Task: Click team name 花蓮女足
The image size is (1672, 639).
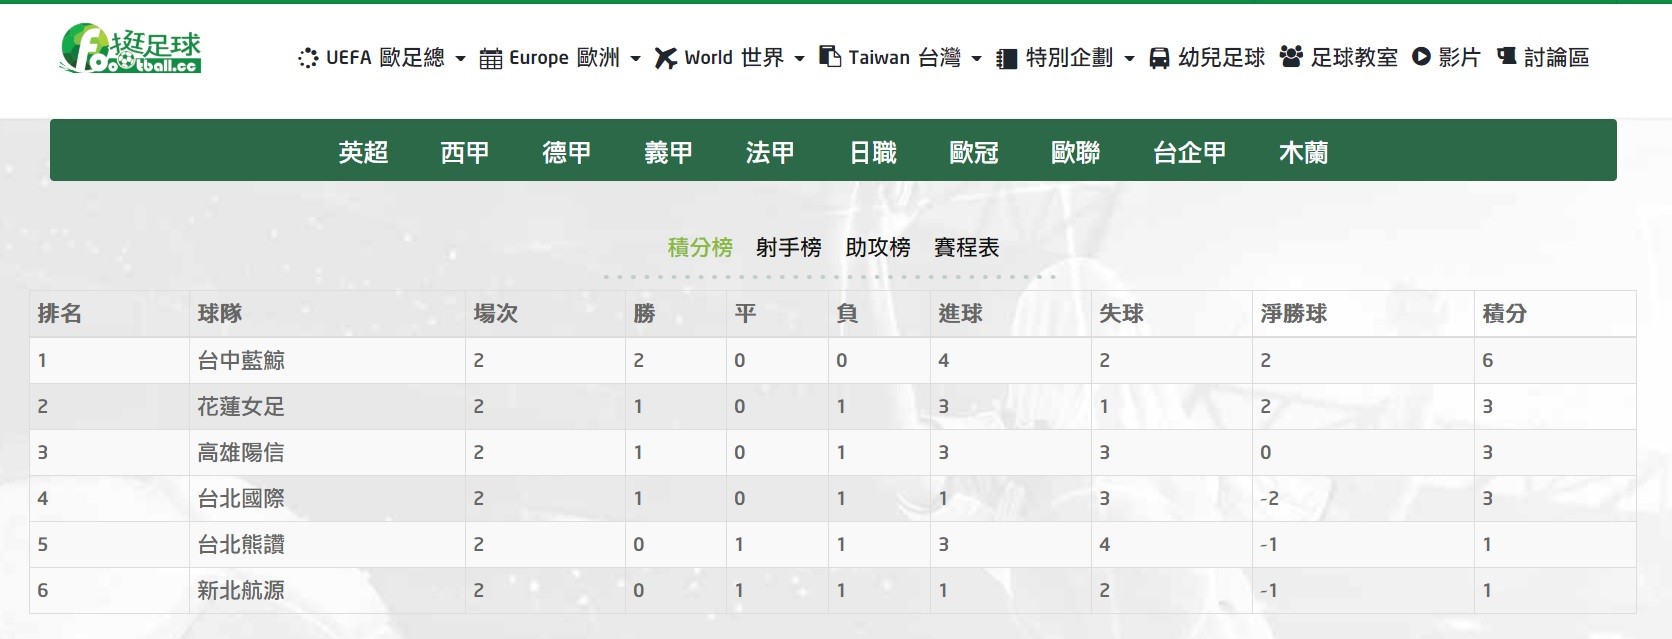Action: (x=241, y=406)
